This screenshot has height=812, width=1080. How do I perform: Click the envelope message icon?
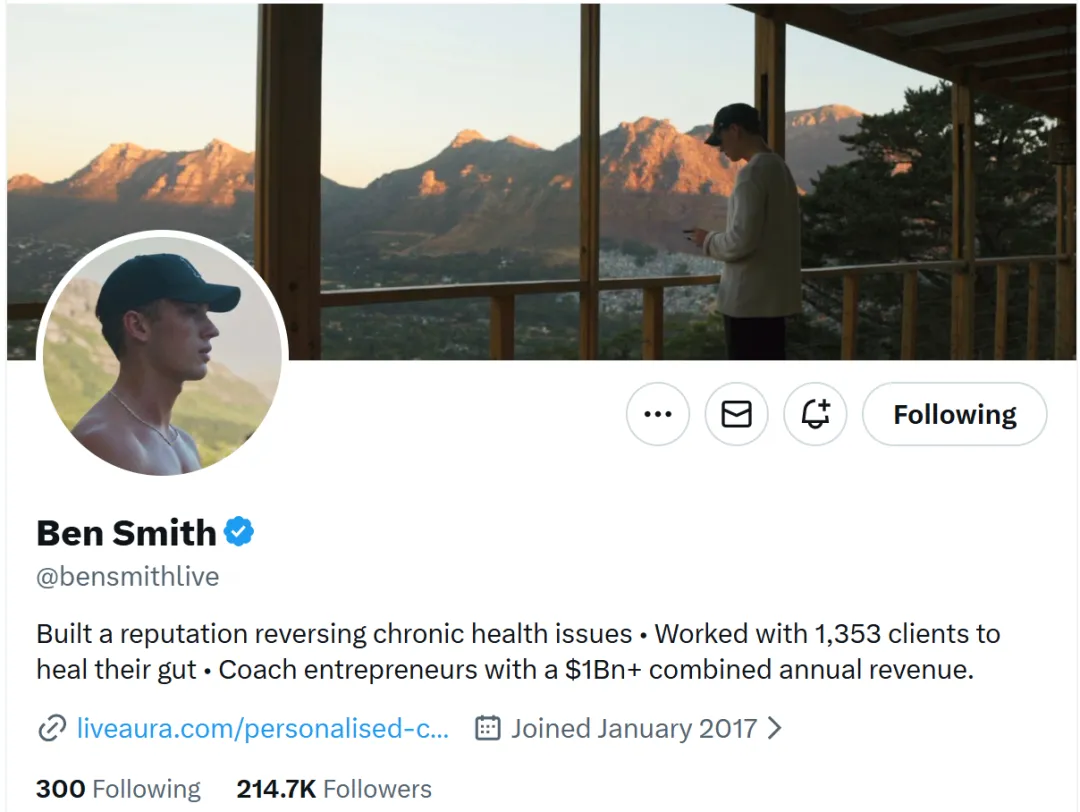[736, 414]
